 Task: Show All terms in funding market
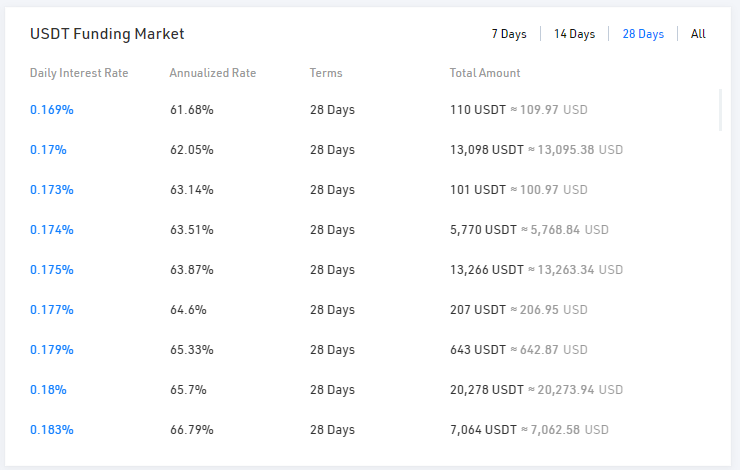[698, 34]
